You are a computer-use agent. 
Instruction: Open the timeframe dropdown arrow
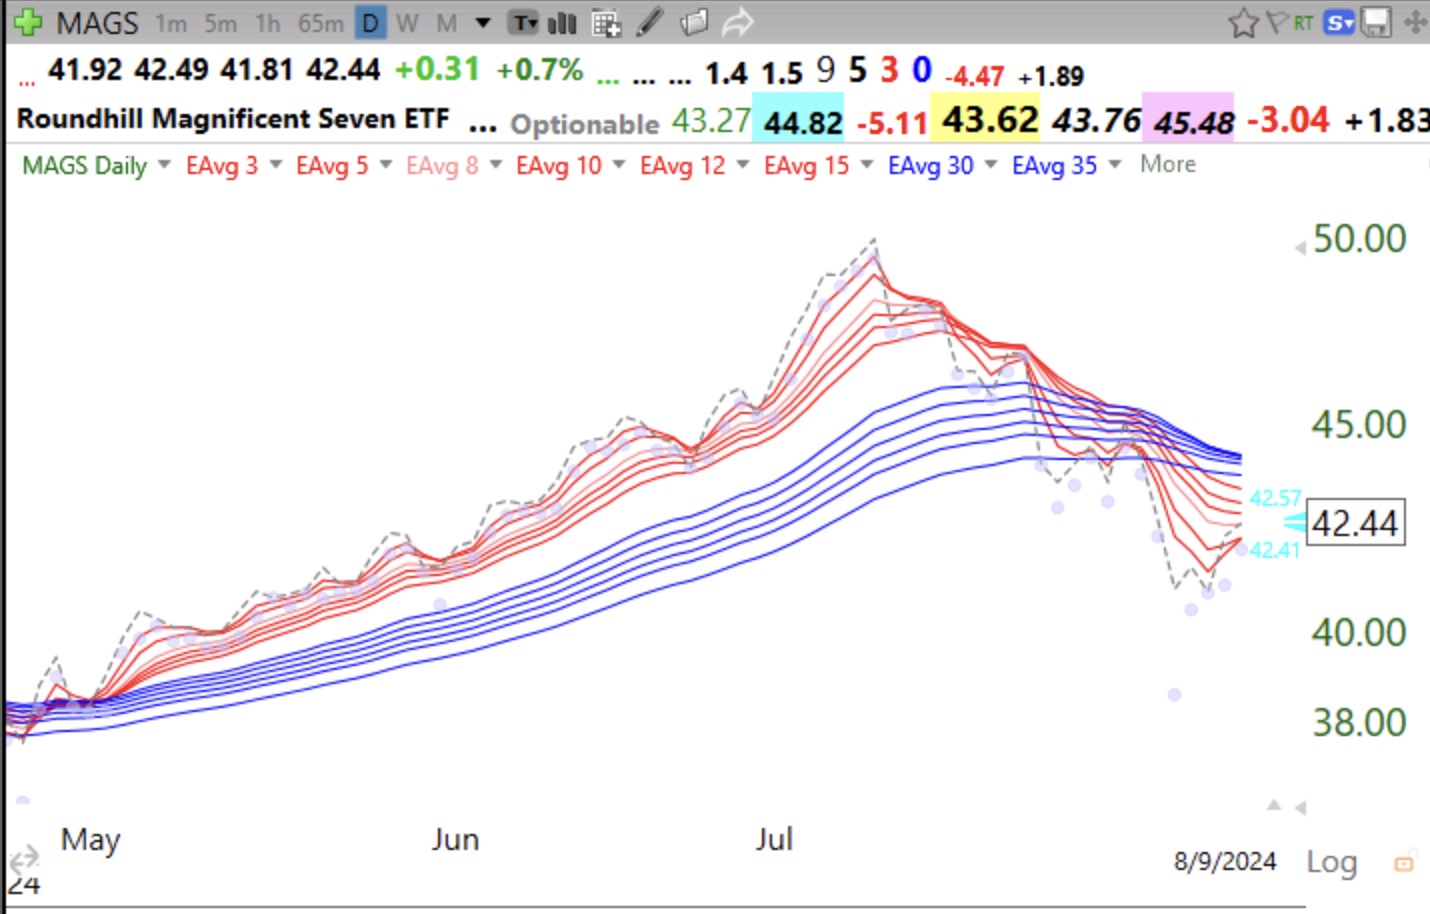[x=482, y=23]
